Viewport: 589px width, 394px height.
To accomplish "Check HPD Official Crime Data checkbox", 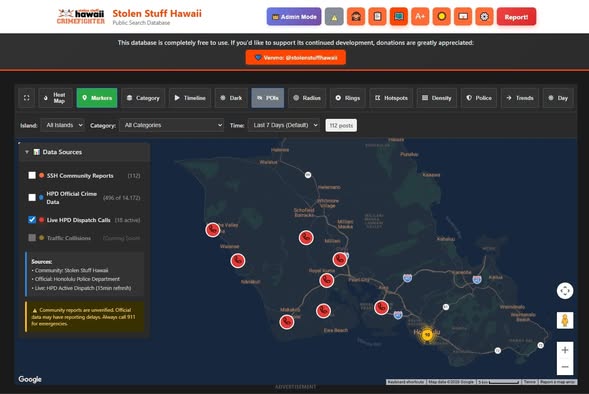I will 32,198.
